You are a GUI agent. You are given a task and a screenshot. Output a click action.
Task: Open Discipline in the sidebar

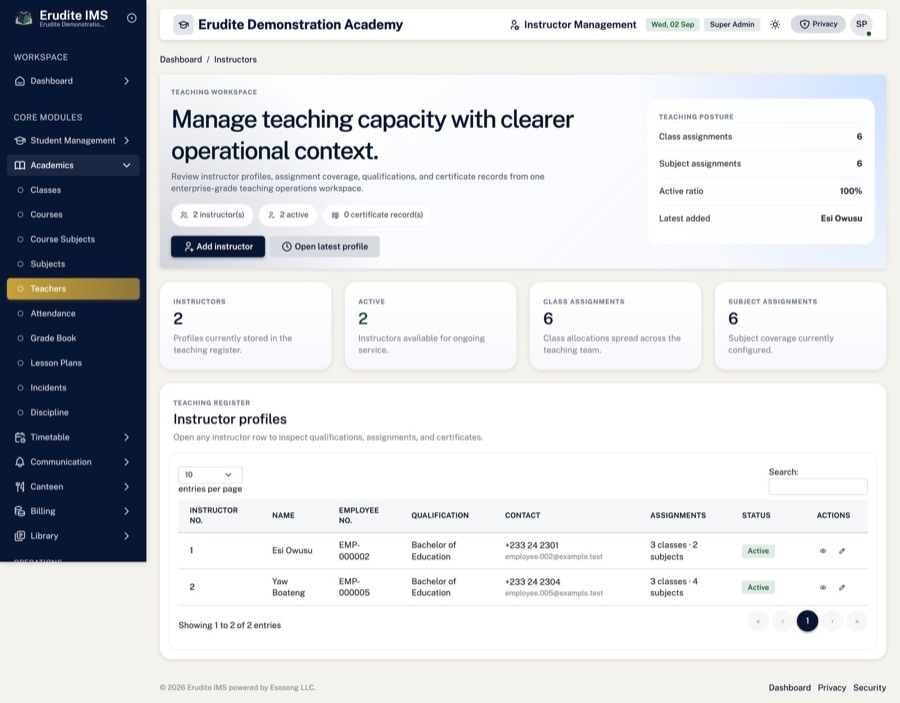pyautogui.click(x=73, y=412)
